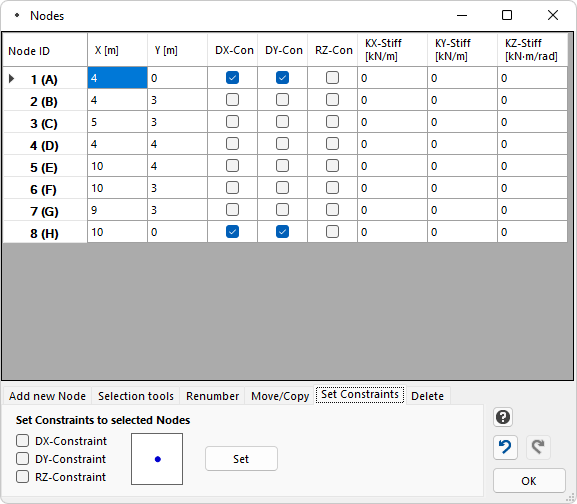The width and height of the screenshot is (577, 504).
Task: Enable RZ-Con for node 8 (H)
Action: (x=332, y=232)
